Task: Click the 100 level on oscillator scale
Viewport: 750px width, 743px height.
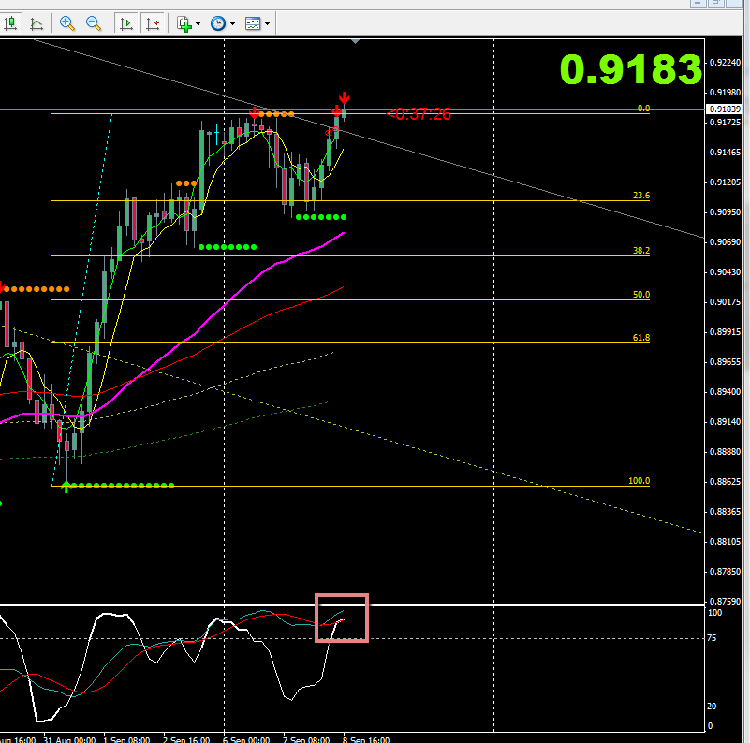Action: (715, 613)
